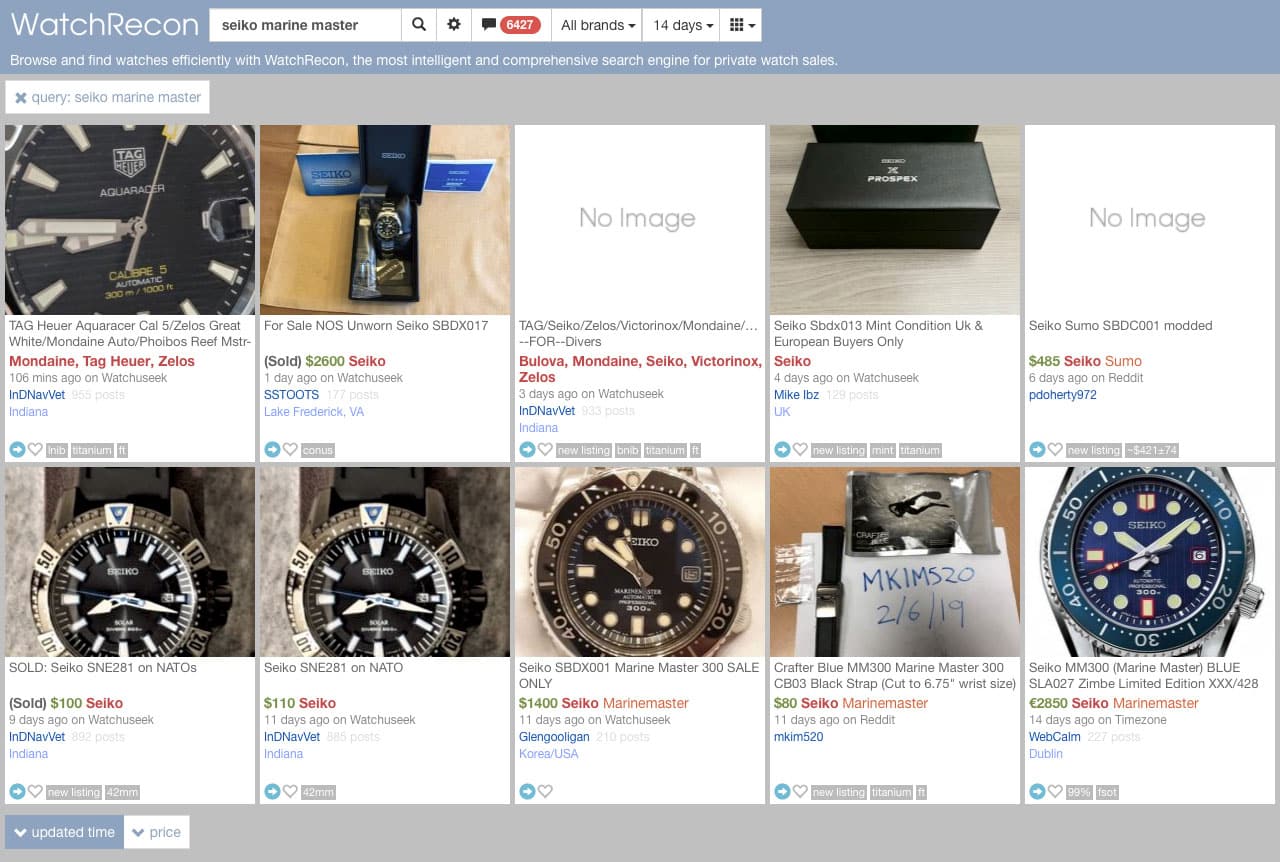Expand the All brands dropdown
The image size is (1280, 862).
point(597,25)
